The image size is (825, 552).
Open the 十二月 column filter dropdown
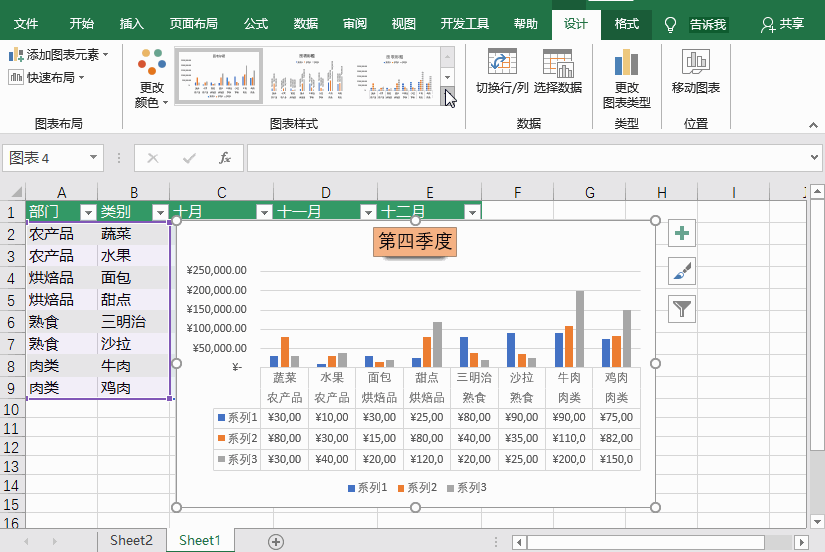click(x=472, y=212)
